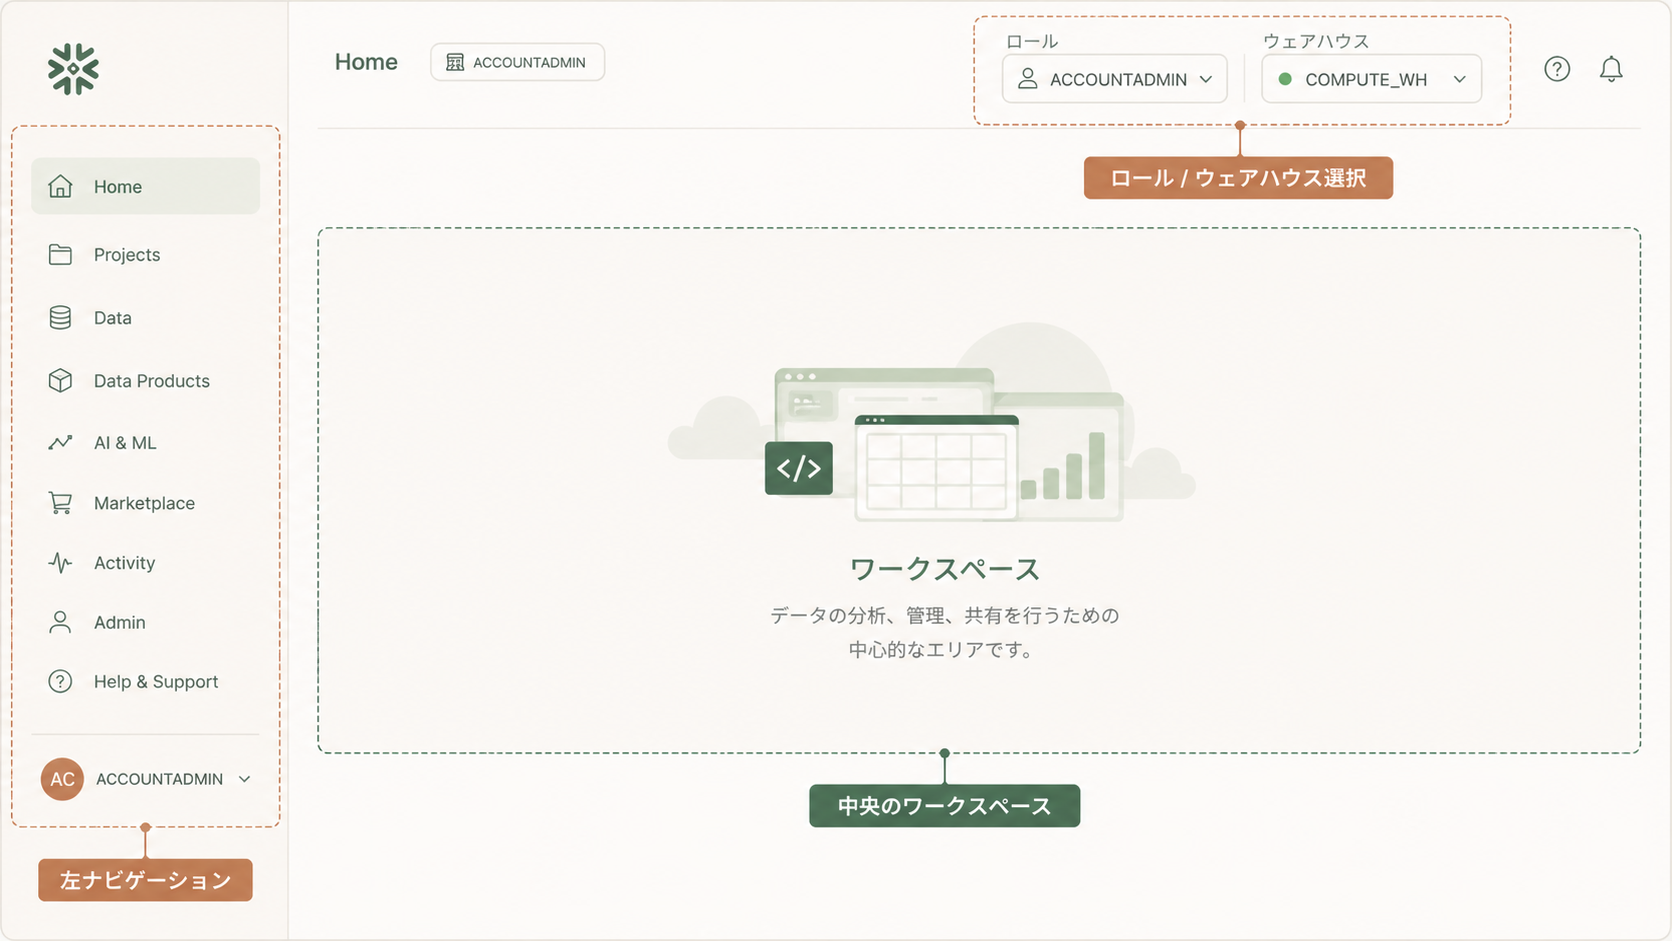Screen dimensions: 1672x941
Task: Open Help & Support in the sidebar
Action: pos(155,682)
